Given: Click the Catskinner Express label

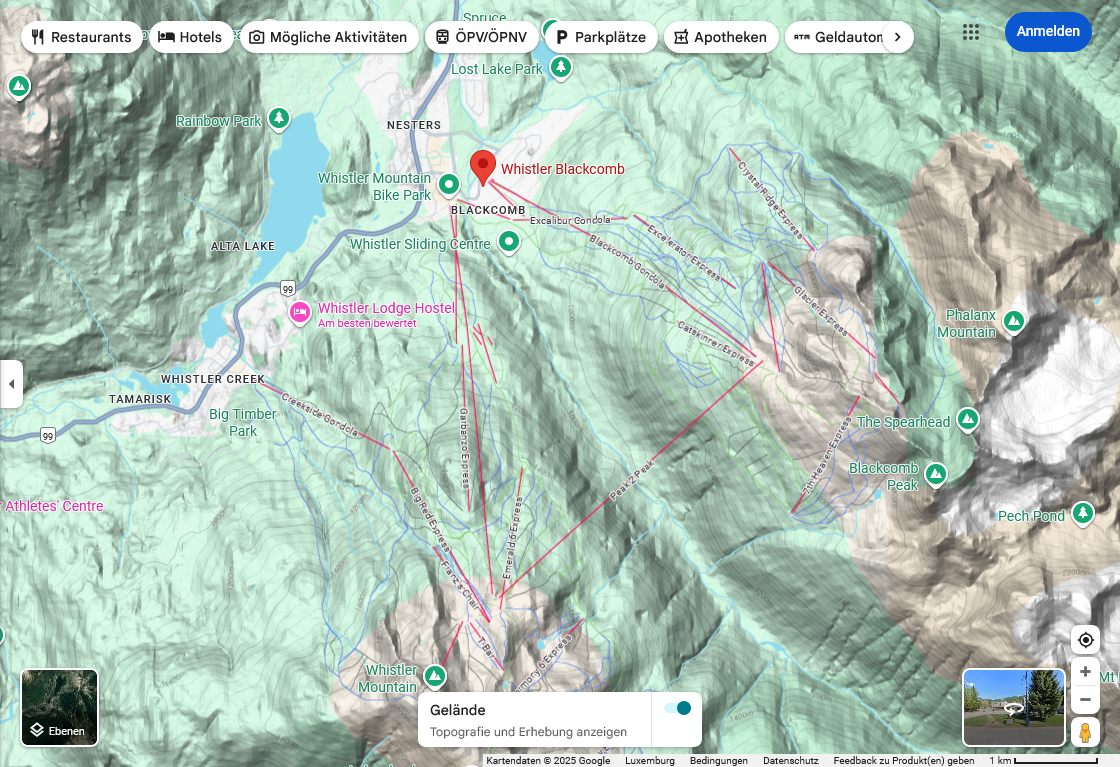Looking at the screenshot, I should pos(716,344).
